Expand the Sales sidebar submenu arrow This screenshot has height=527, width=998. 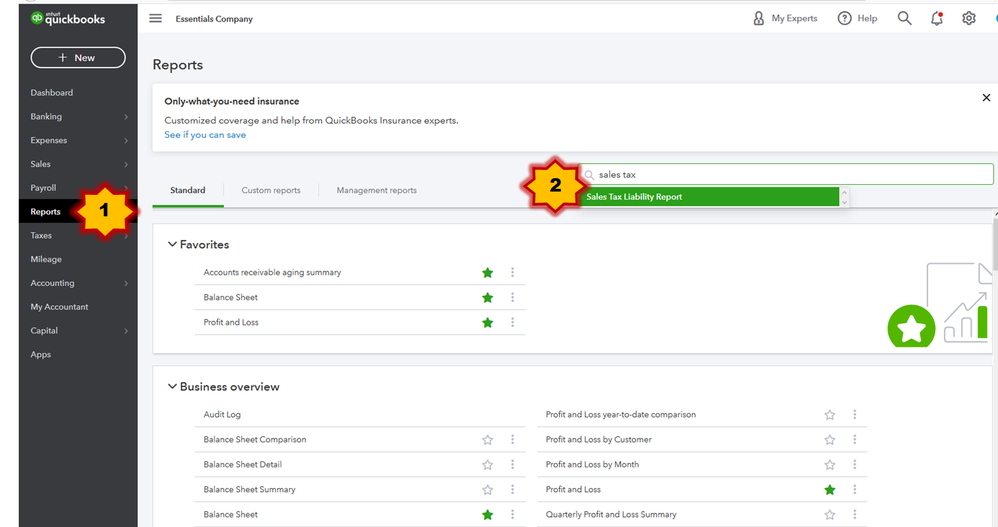coord(126,164)
